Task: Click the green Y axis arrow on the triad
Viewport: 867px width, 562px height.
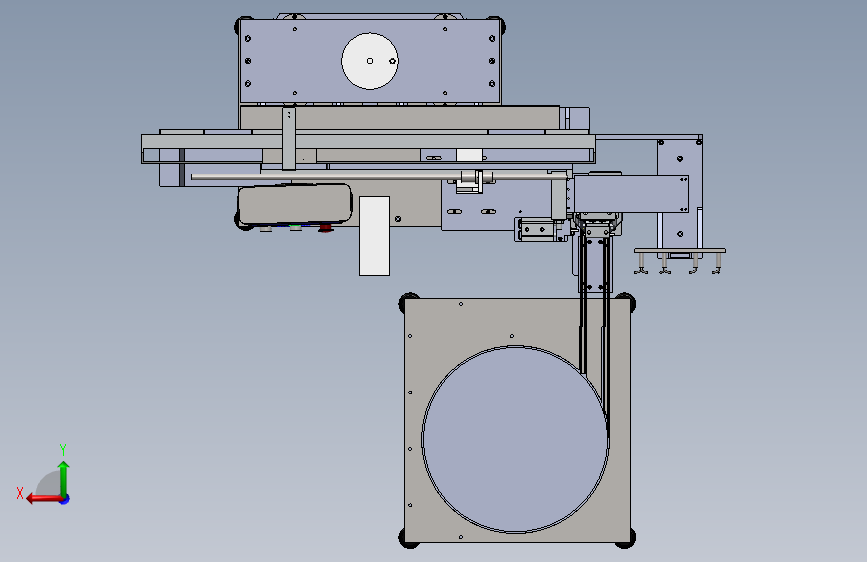Action: (64, 478)
